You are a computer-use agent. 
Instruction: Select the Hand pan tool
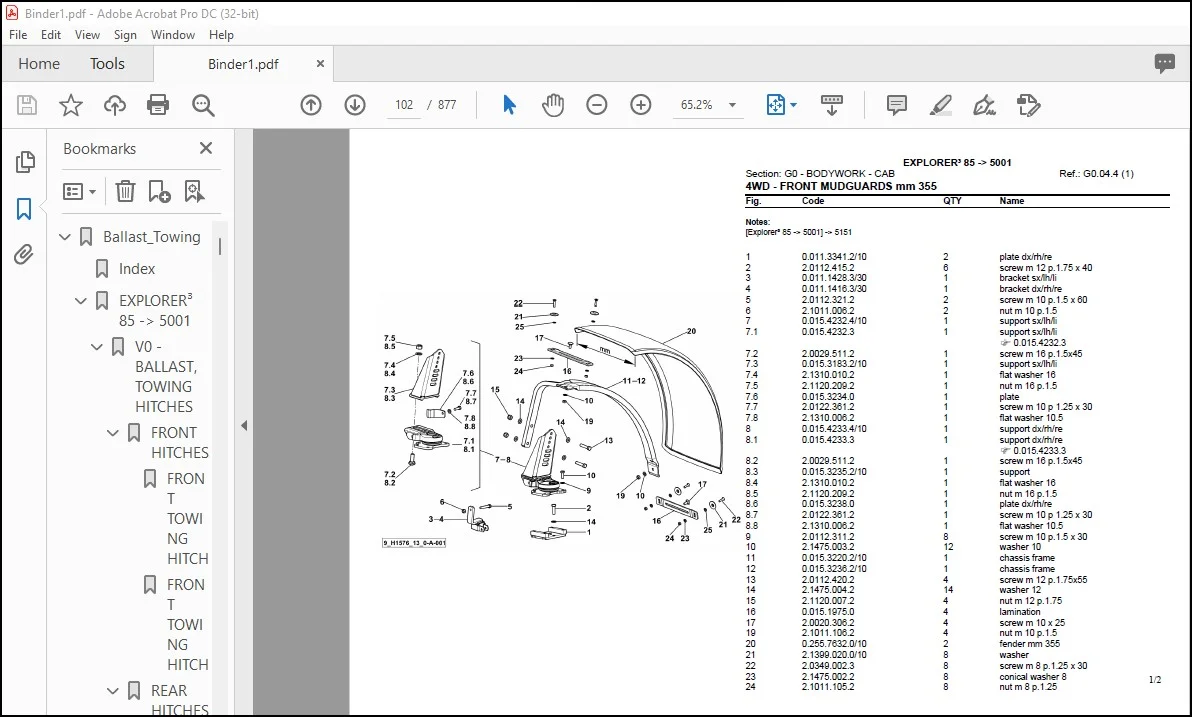click(553, 105)
